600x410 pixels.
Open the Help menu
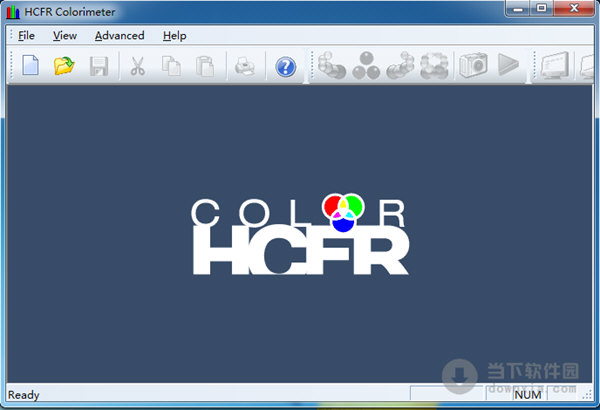pos(174,36)
